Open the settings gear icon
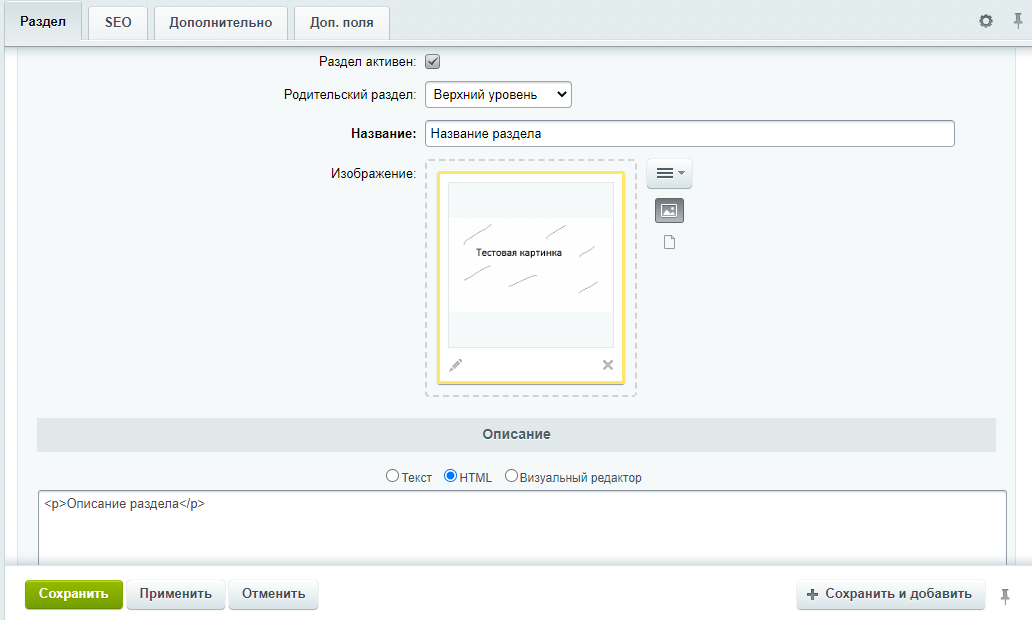The width and height of the screenshot is (1032, 620). 985,21
